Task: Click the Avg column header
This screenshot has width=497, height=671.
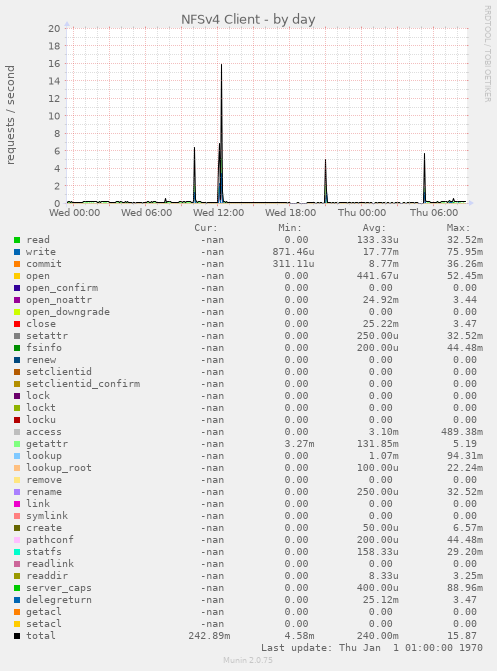Action: pyautogui.click(x=374, y=228)
